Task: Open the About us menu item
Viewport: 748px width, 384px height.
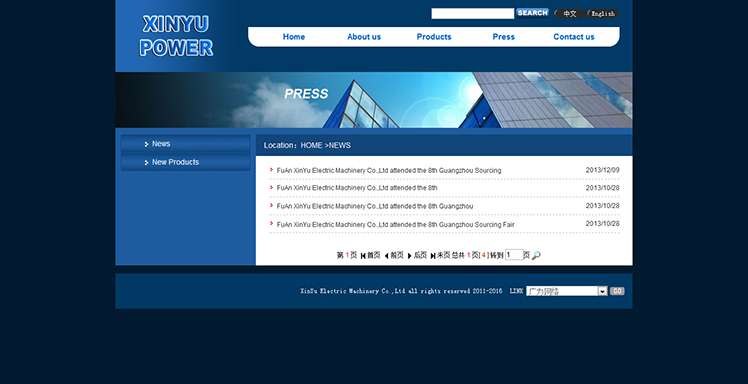Action: (x=364, y=37)
